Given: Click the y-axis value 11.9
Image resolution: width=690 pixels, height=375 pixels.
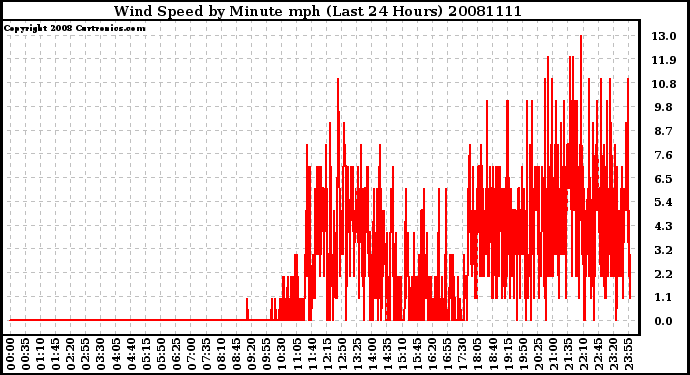Looking at the screenshot, I should click(664, 60).
